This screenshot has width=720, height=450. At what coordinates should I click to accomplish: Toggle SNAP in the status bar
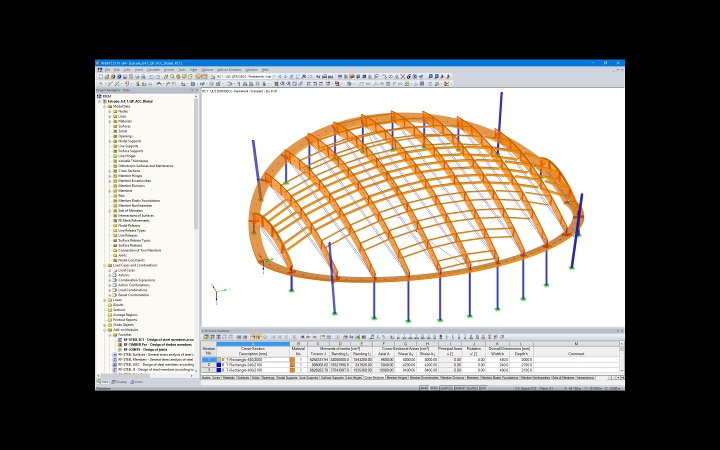(x=424, y=388)
